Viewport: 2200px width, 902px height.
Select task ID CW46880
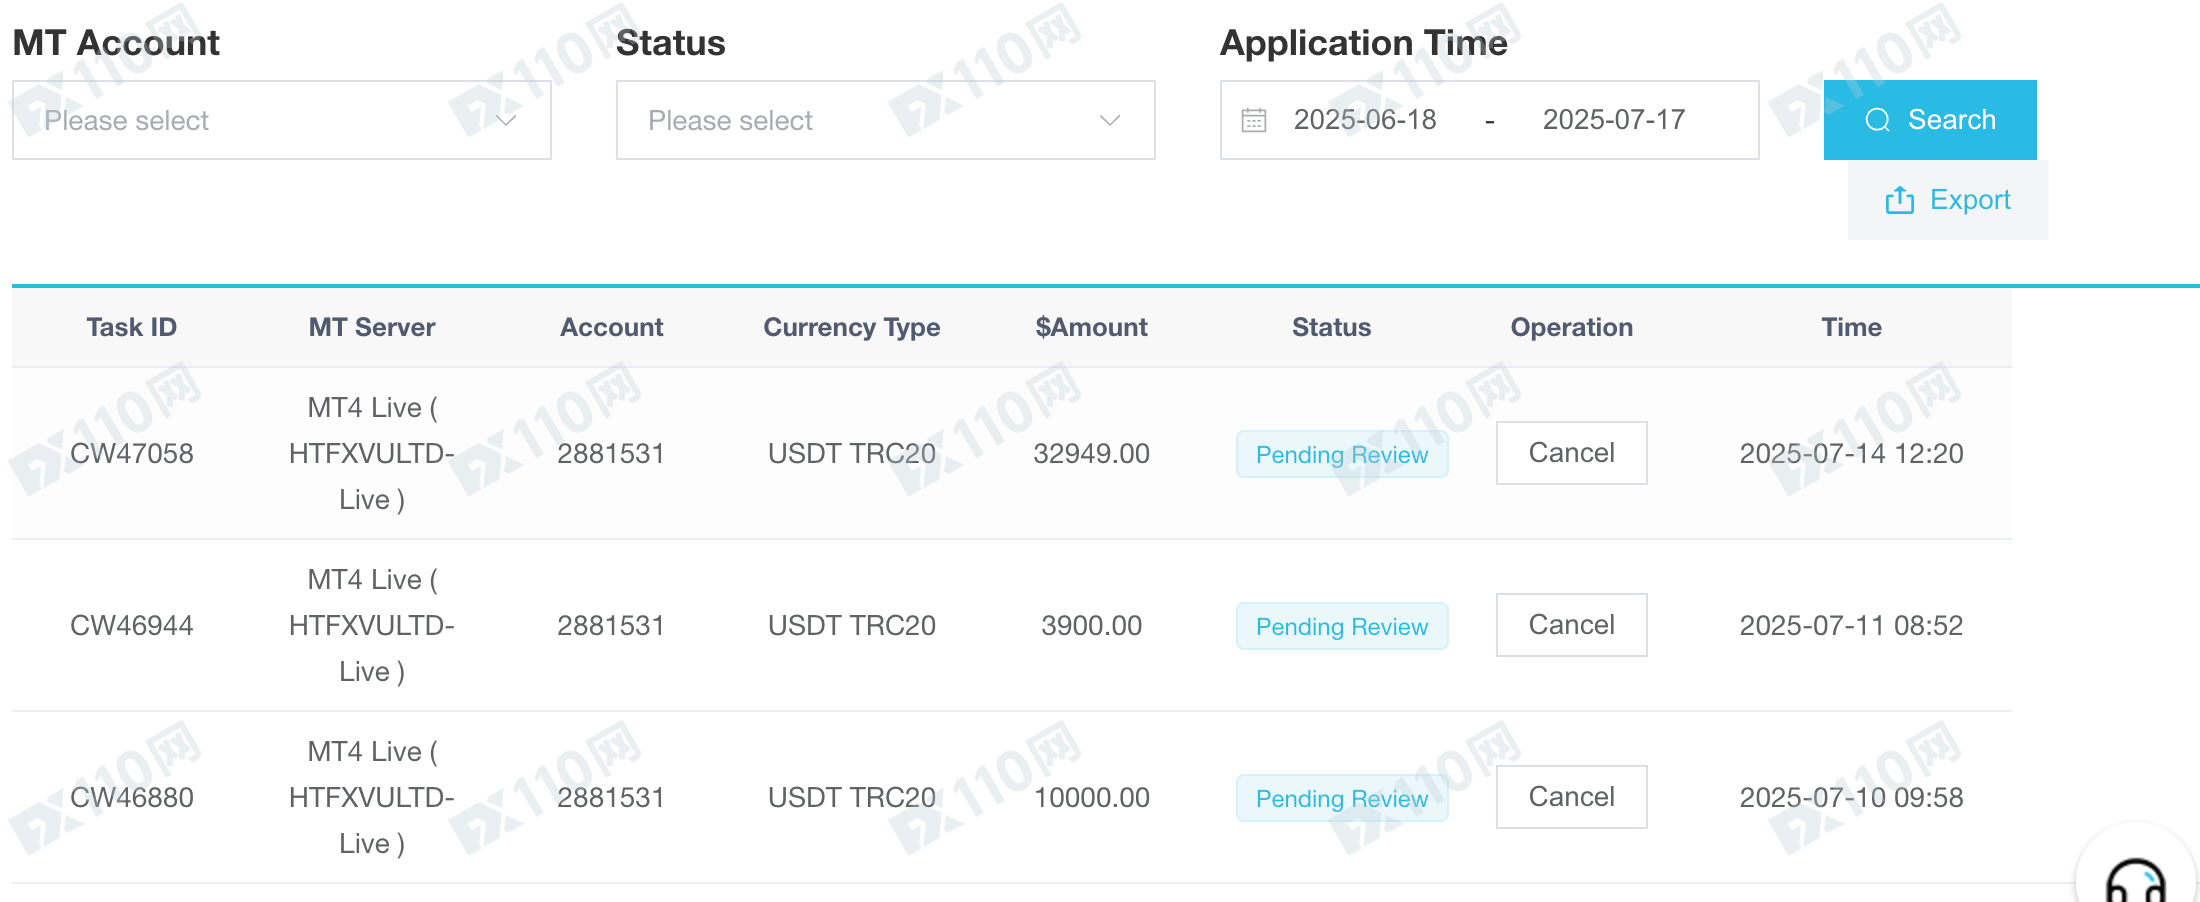pos(131,797)
